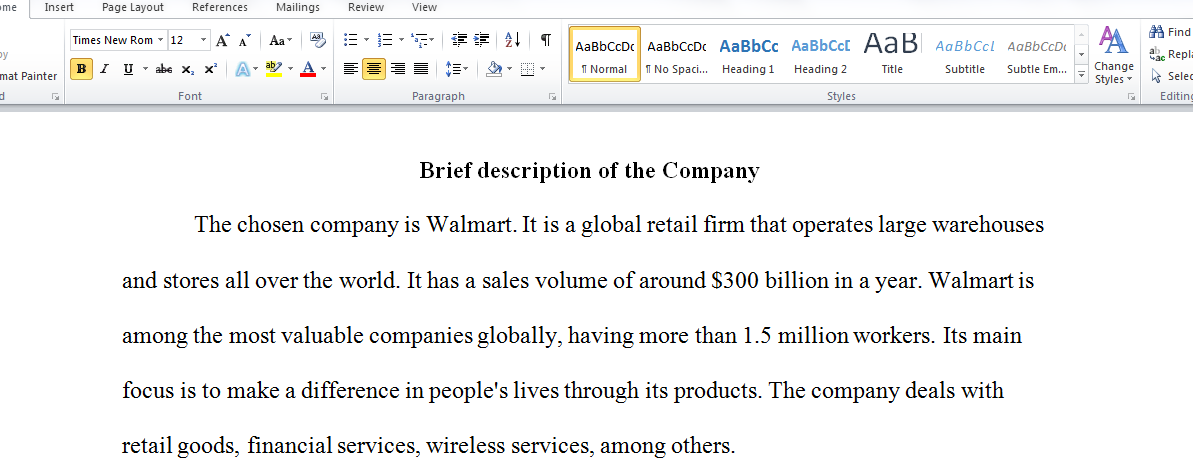Screen dimensions: 1193x476
Task: Open the Numbering library dropdown arrow
Action: (x=401, y=40)
